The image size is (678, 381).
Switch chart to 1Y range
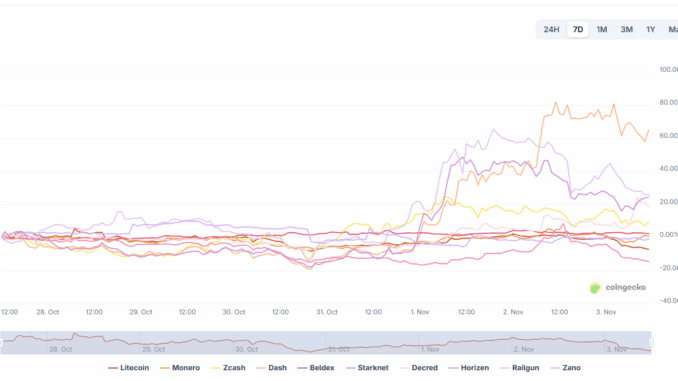(x=650, y=29)
